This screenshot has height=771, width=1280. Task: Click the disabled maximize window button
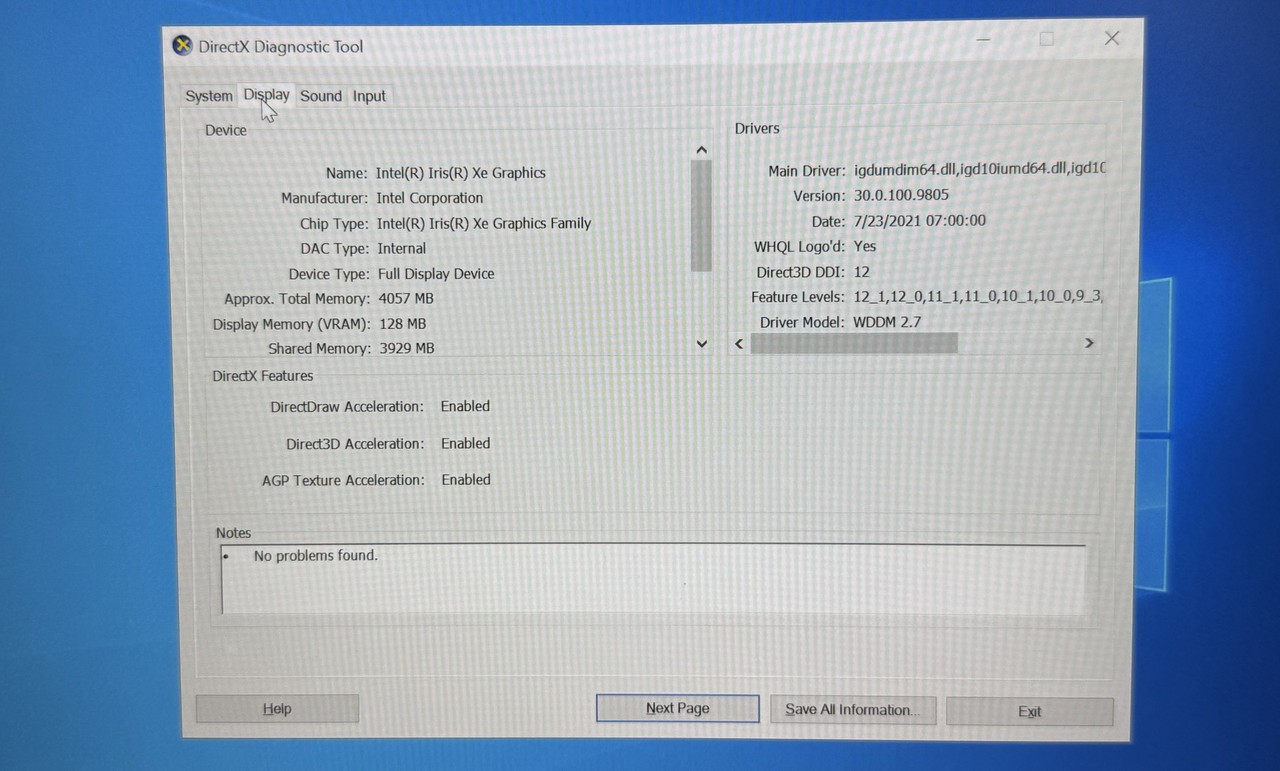click(x=1047, y=39)
